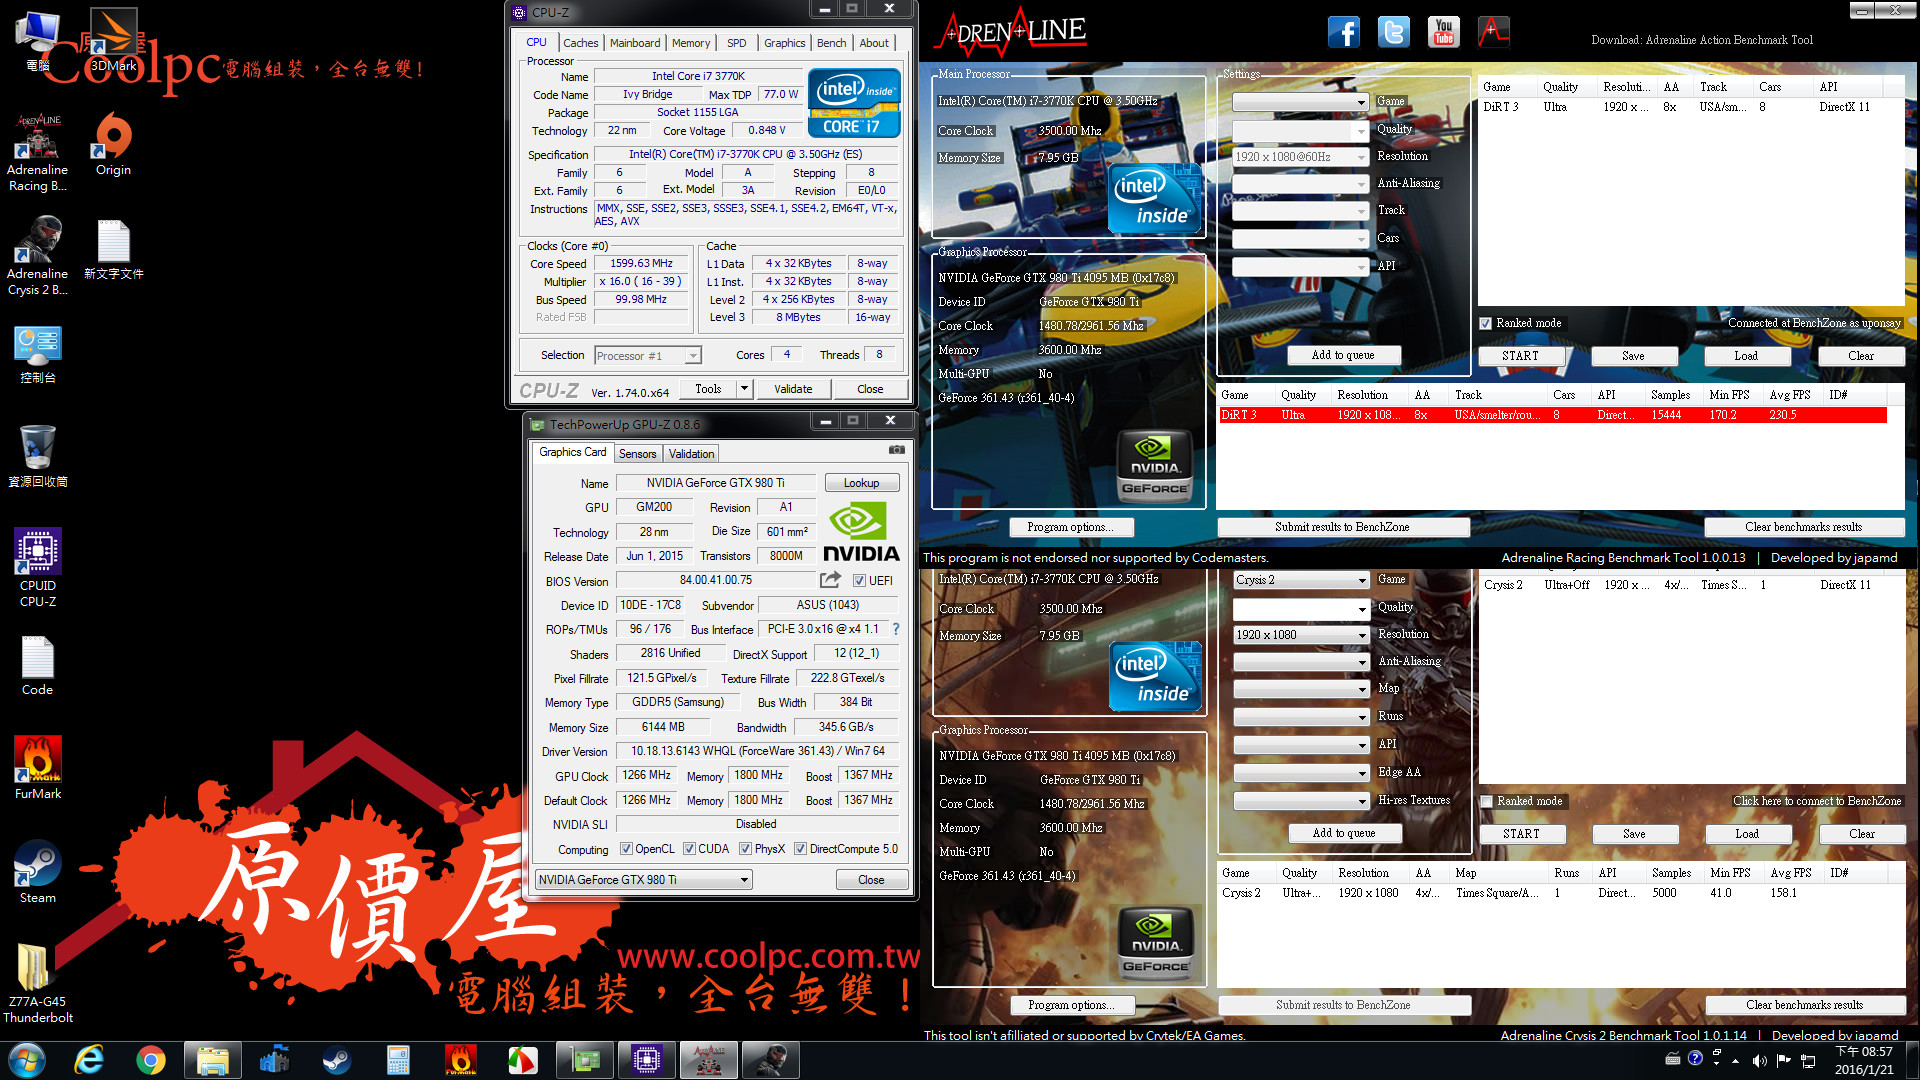Open the 1920 x 1080@60Hz Resolution dropdown

1300,157
